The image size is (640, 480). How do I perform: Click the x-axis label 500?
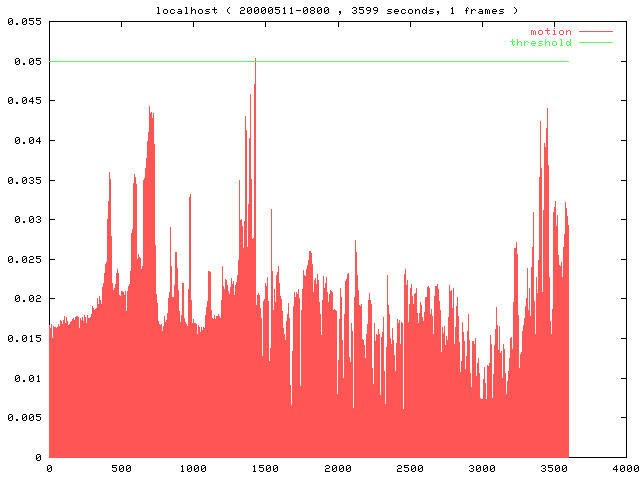121,468
